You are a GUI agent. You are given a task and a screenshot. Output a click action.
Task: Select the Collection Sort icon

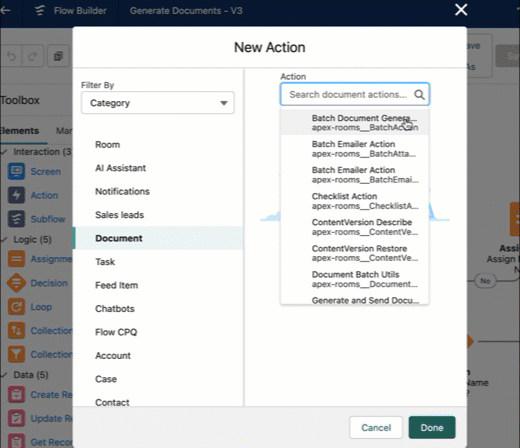coord(16,330)
